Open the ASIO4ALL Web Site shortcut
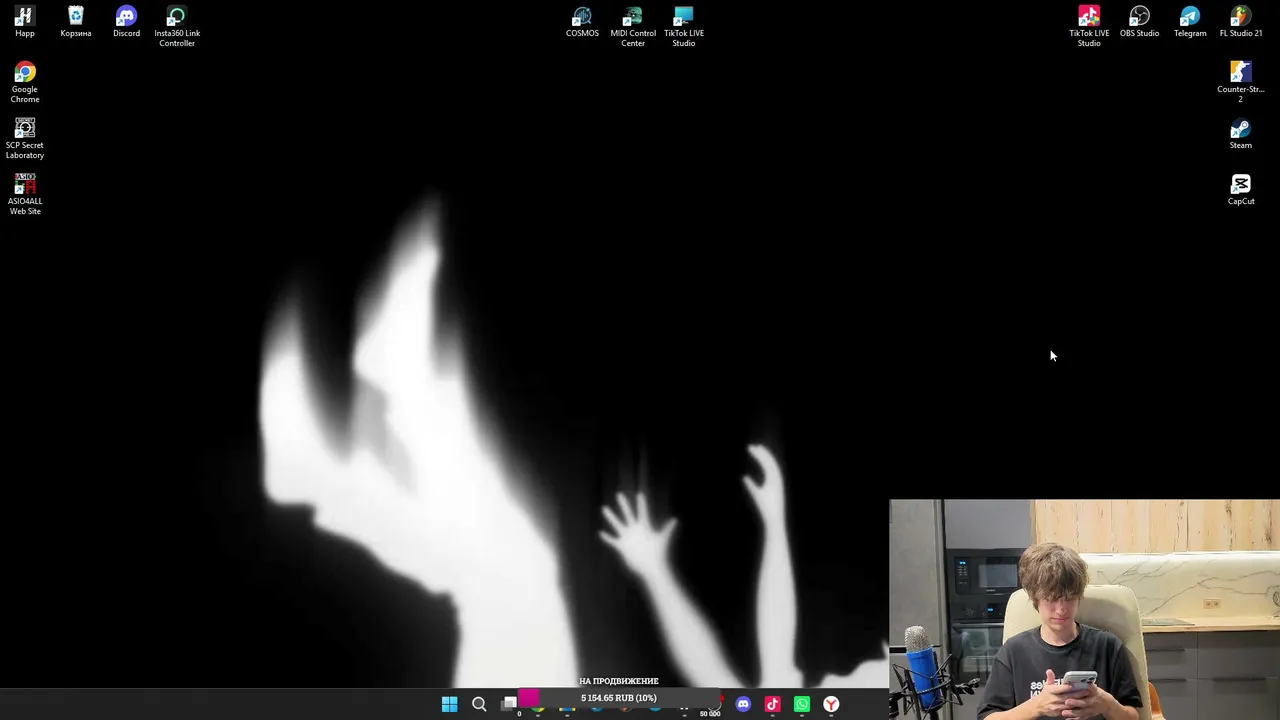Screen dimensions: 1280x720 [x=25, y=194]
